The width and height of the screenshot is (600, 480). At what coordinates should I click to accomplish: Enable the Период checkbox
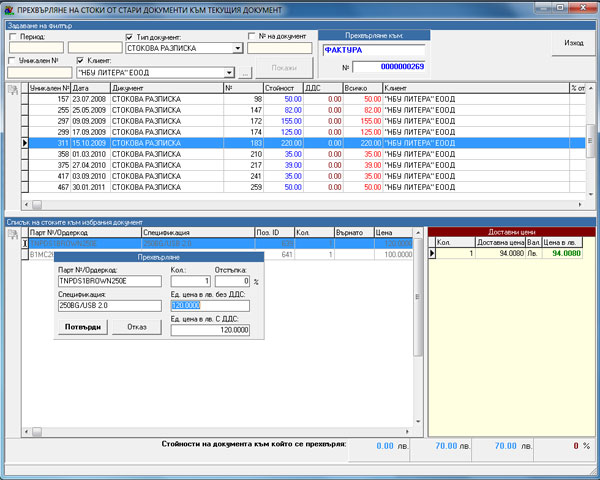pyautogui.click(x=13, y=36)
